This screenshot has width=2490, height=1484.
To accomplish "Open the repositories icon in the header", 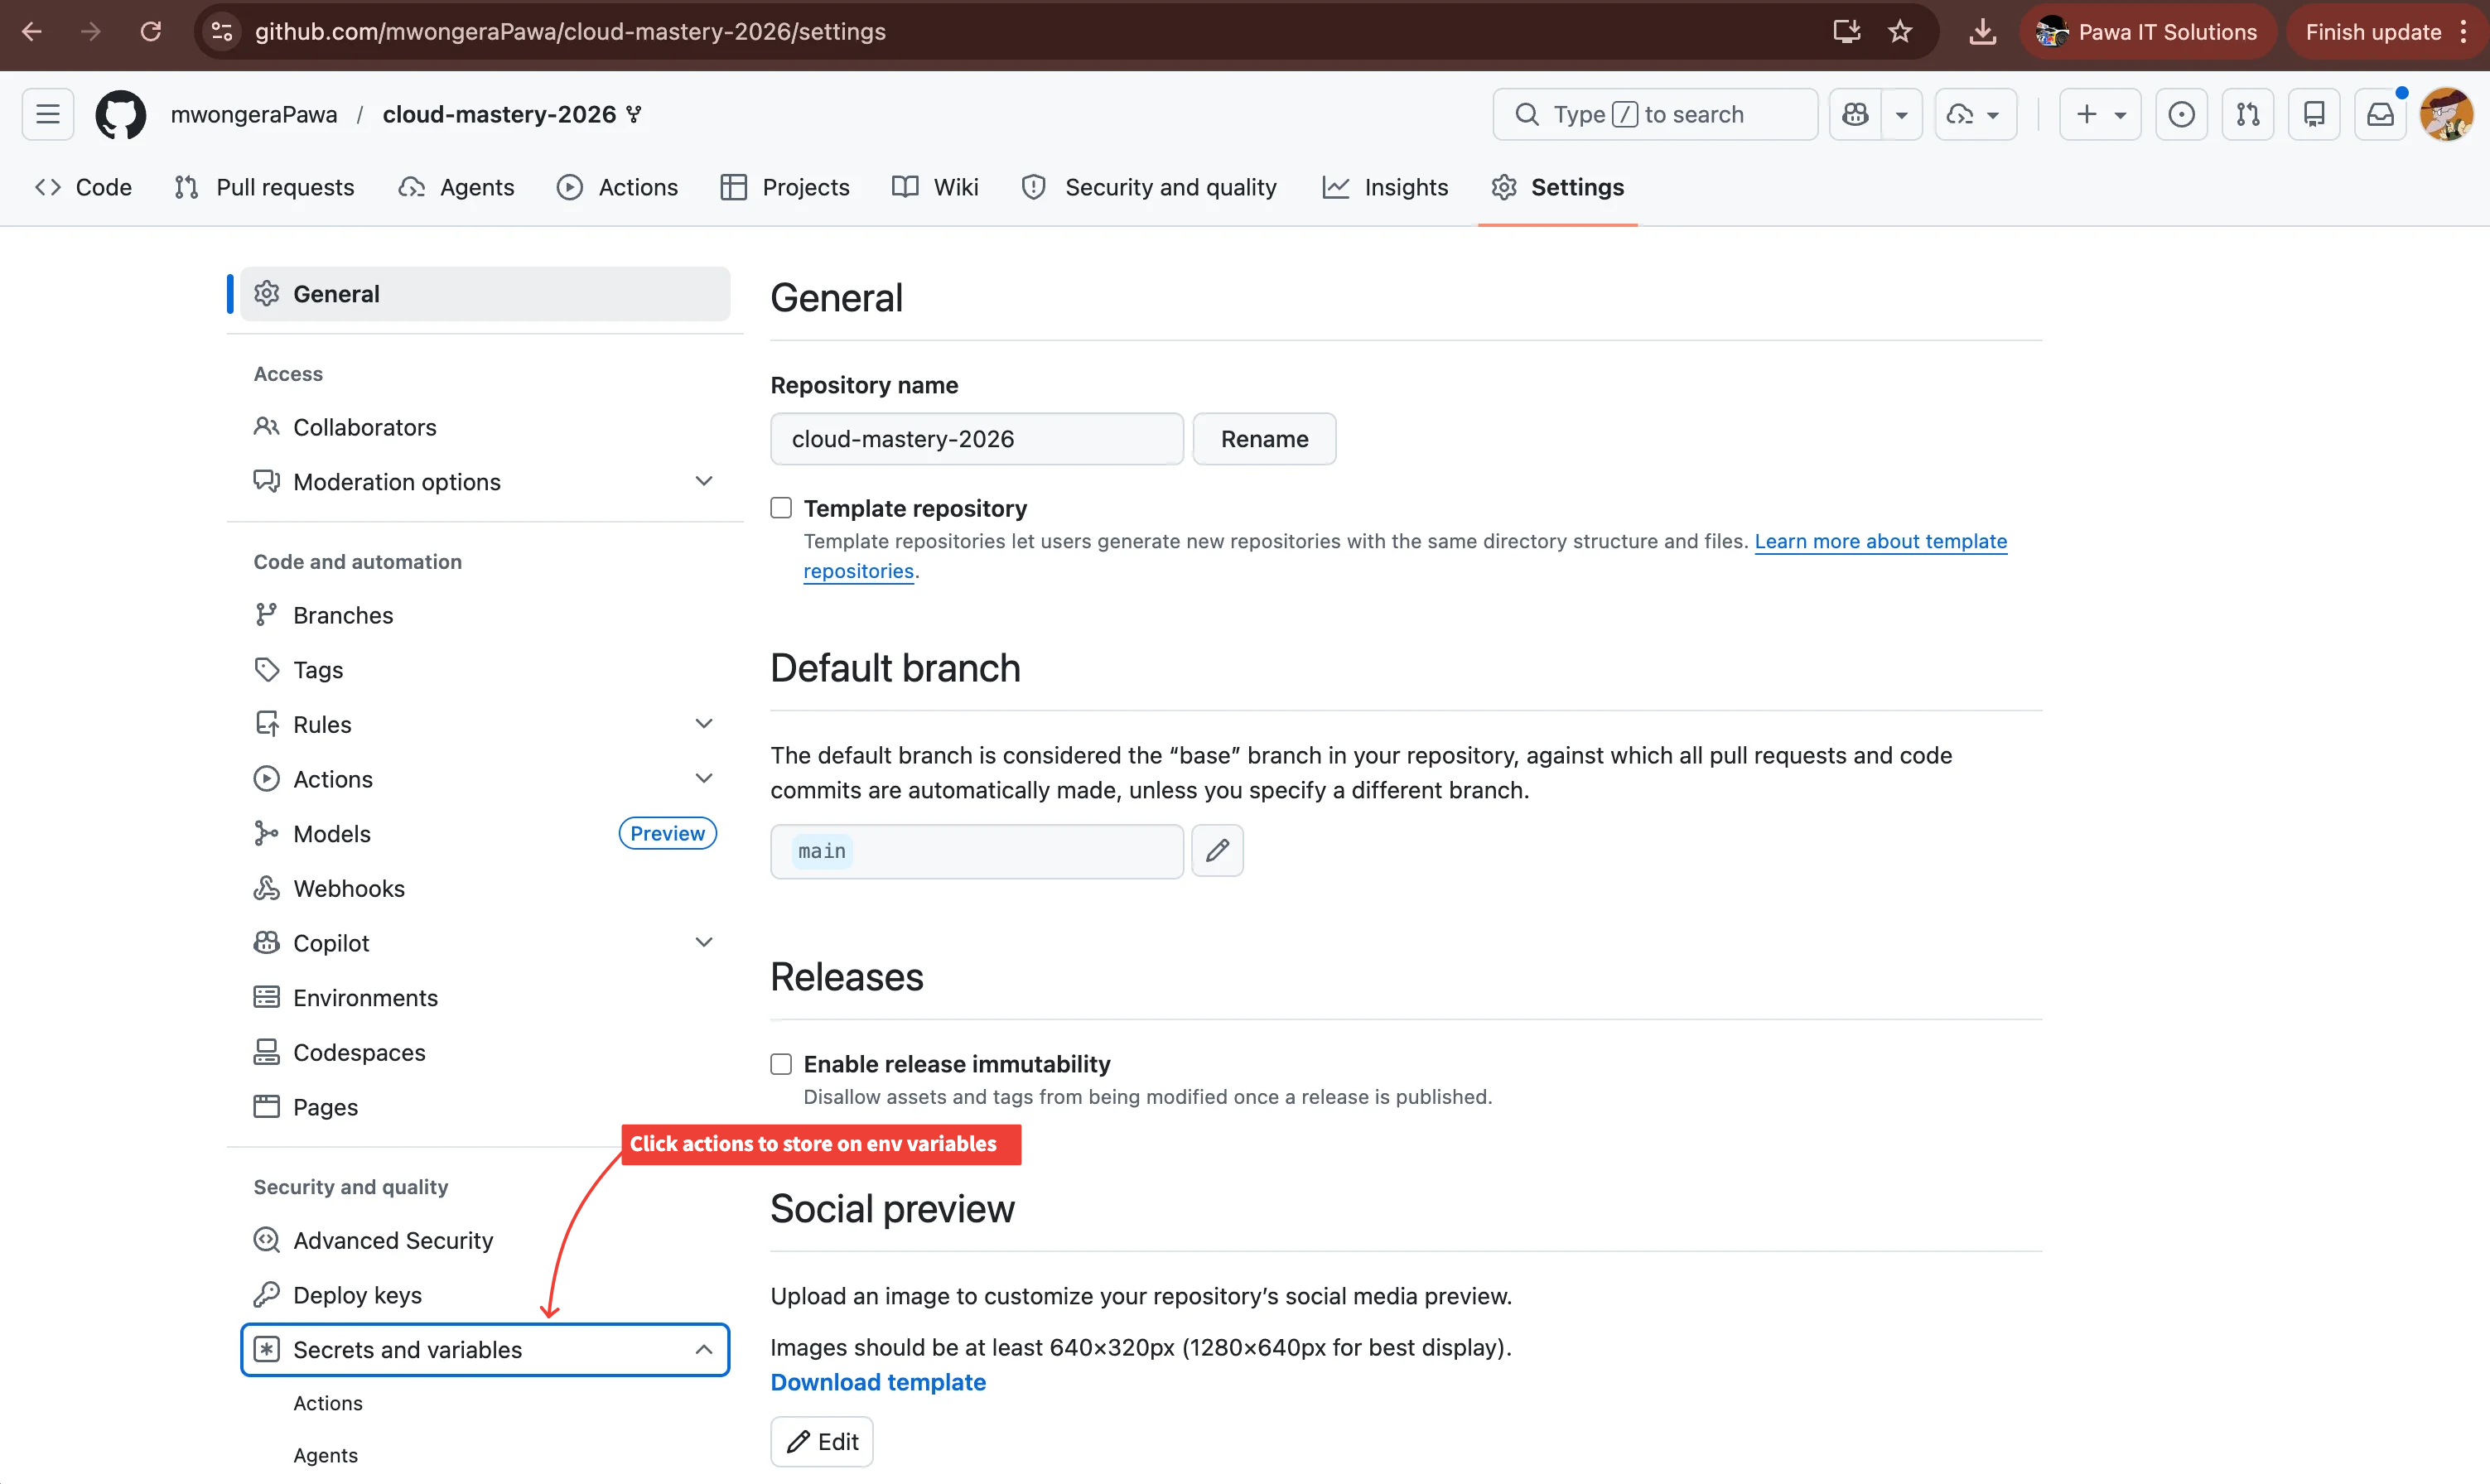I will point(2314,114).
